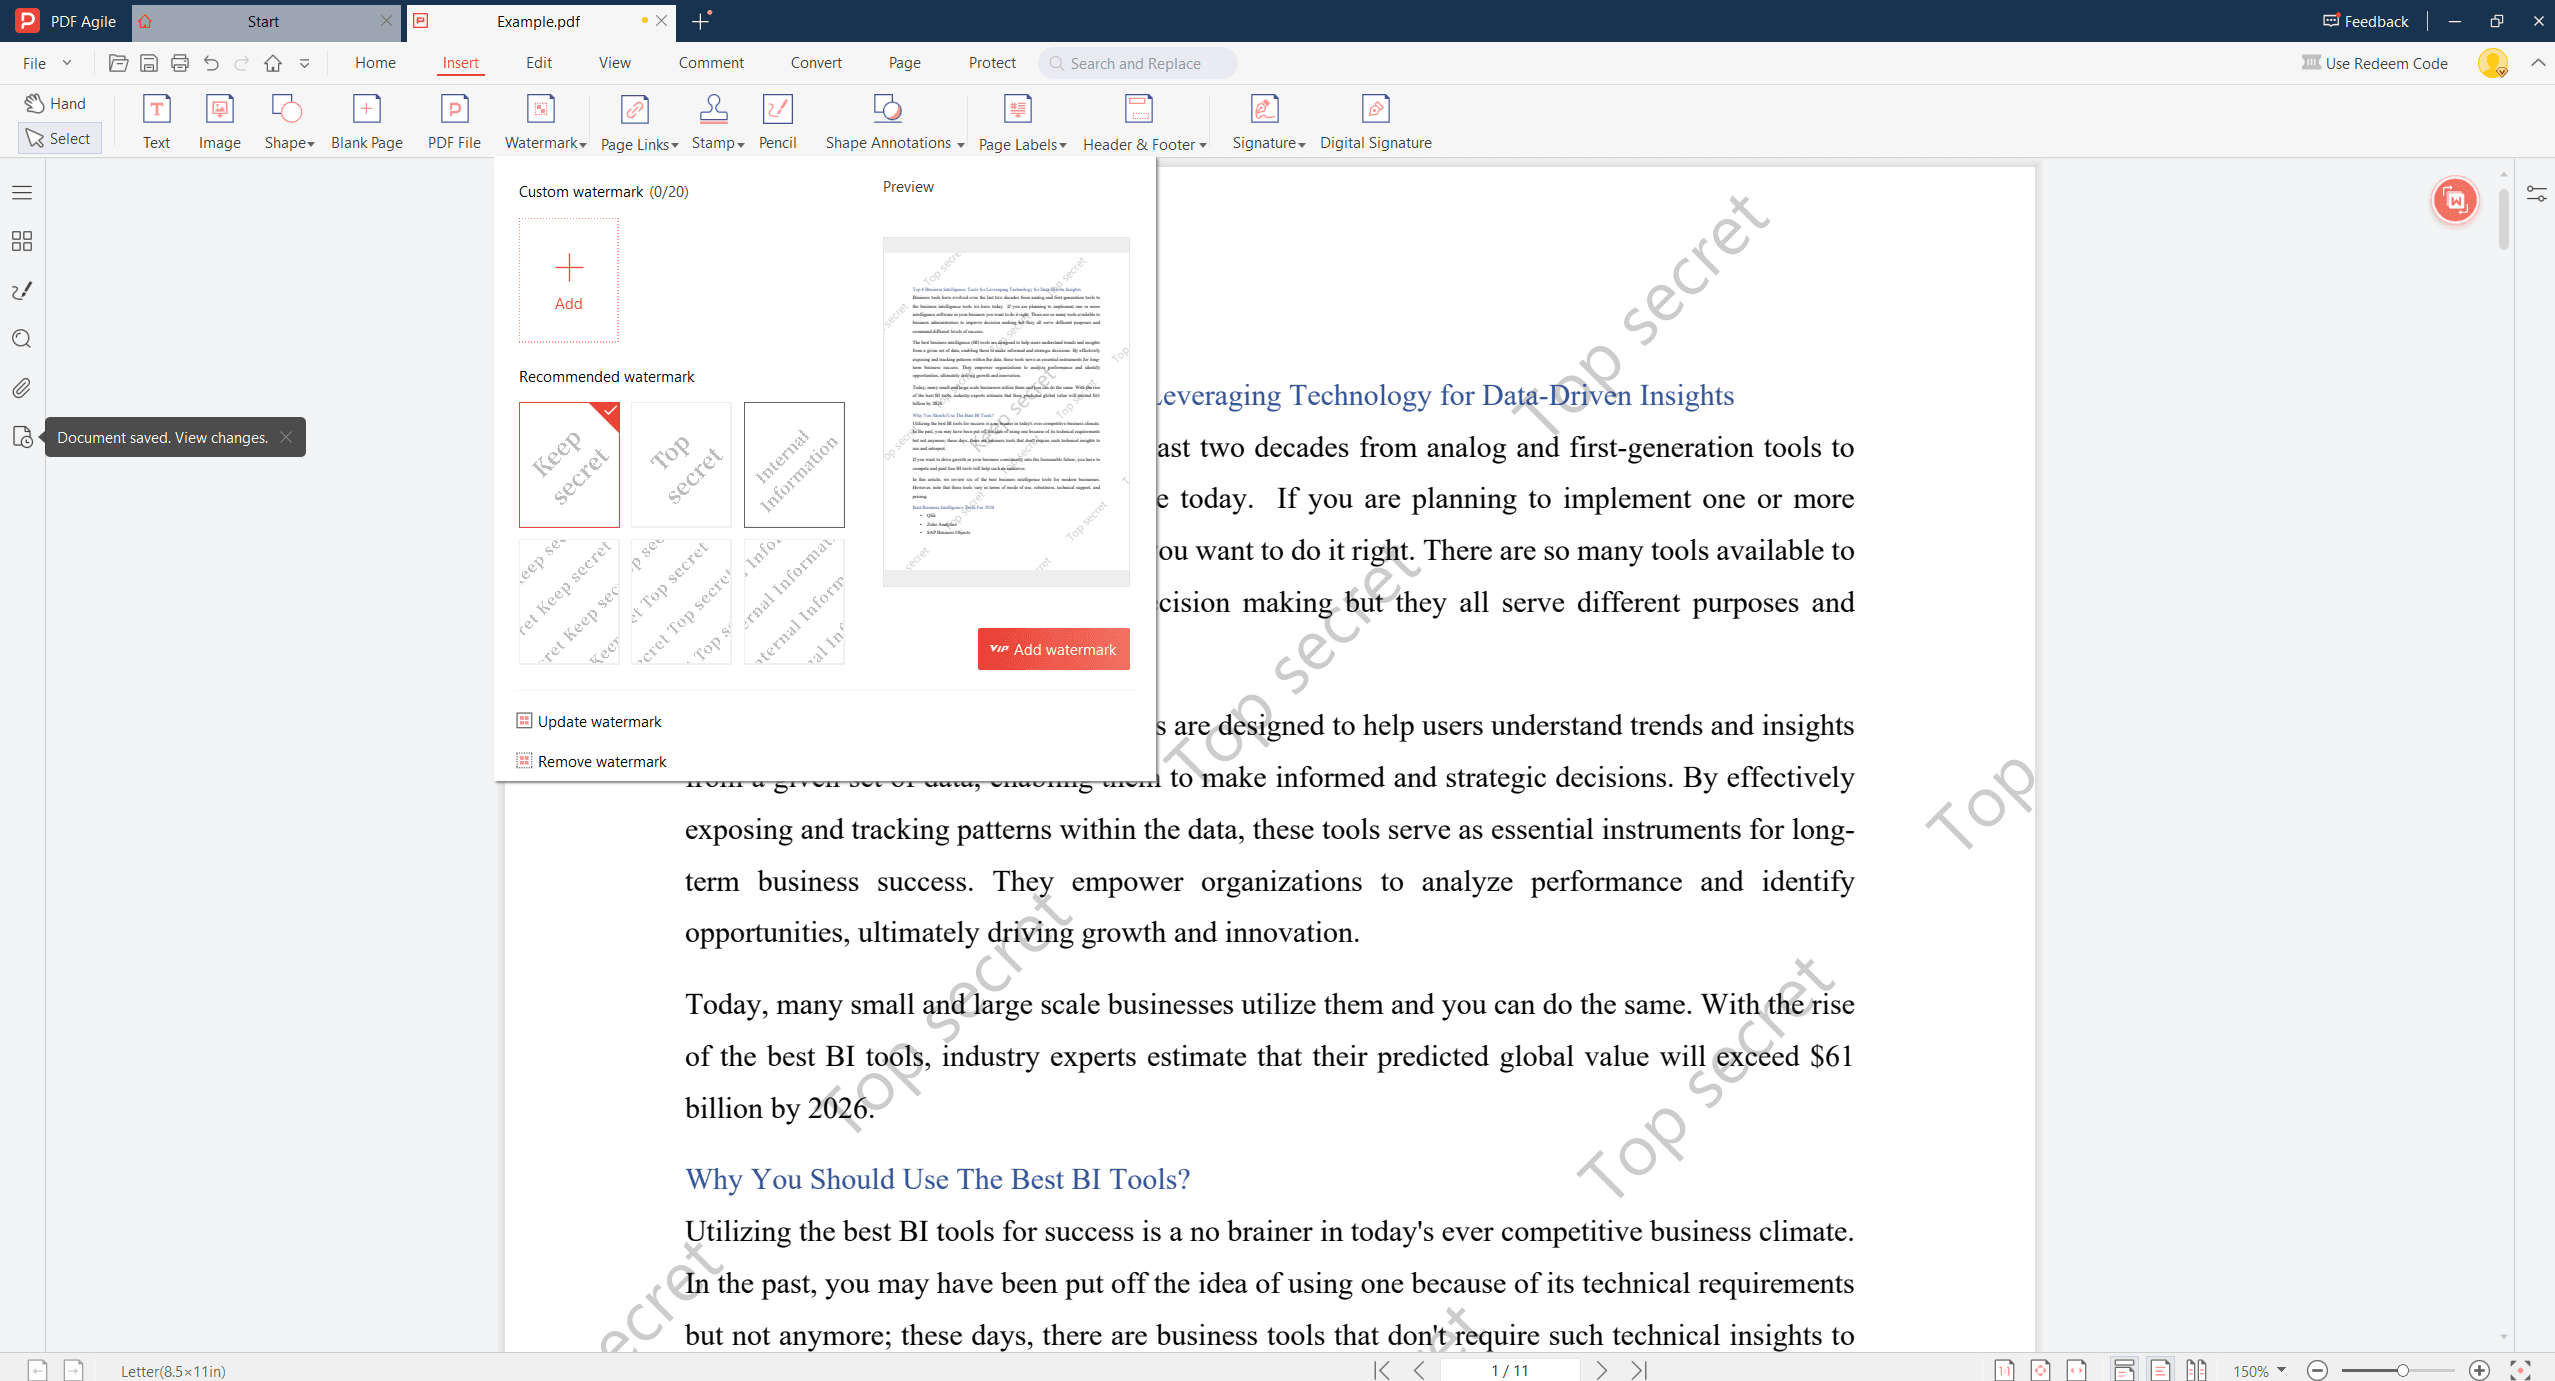Viewport: 2555px width, 1381px height.
Task: Add a custom watermark
Action: pyautogui.click(x=569, y=280)
